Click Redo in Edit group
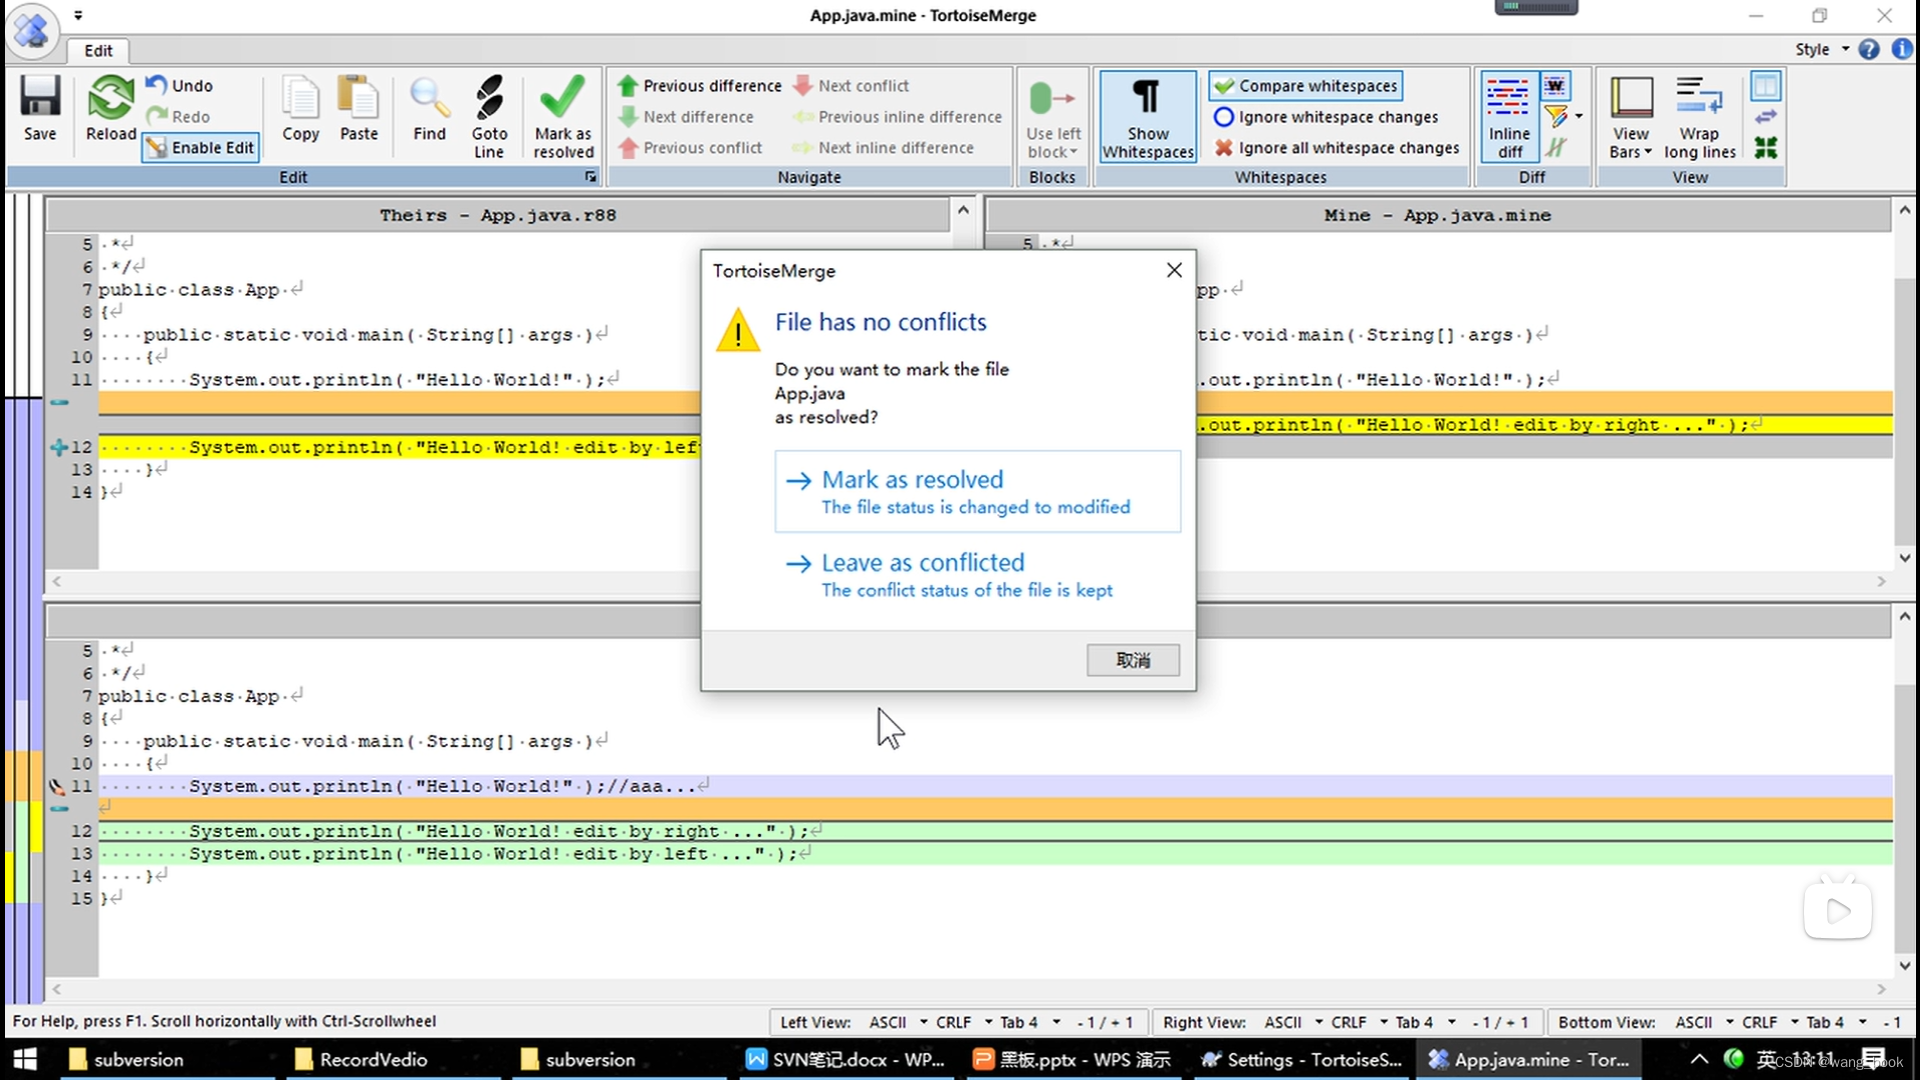The height and width of the screenshot is (1080, 1920). [179, 117]
